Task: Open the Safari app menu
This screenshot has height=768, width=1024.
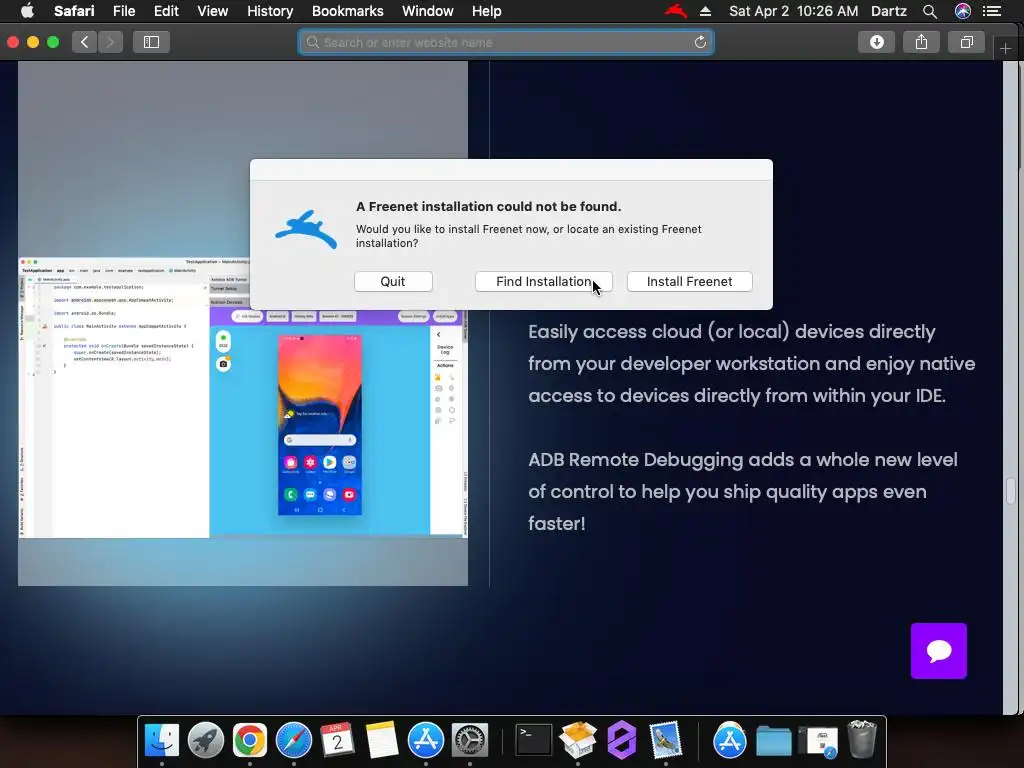Action: (74, 11)
